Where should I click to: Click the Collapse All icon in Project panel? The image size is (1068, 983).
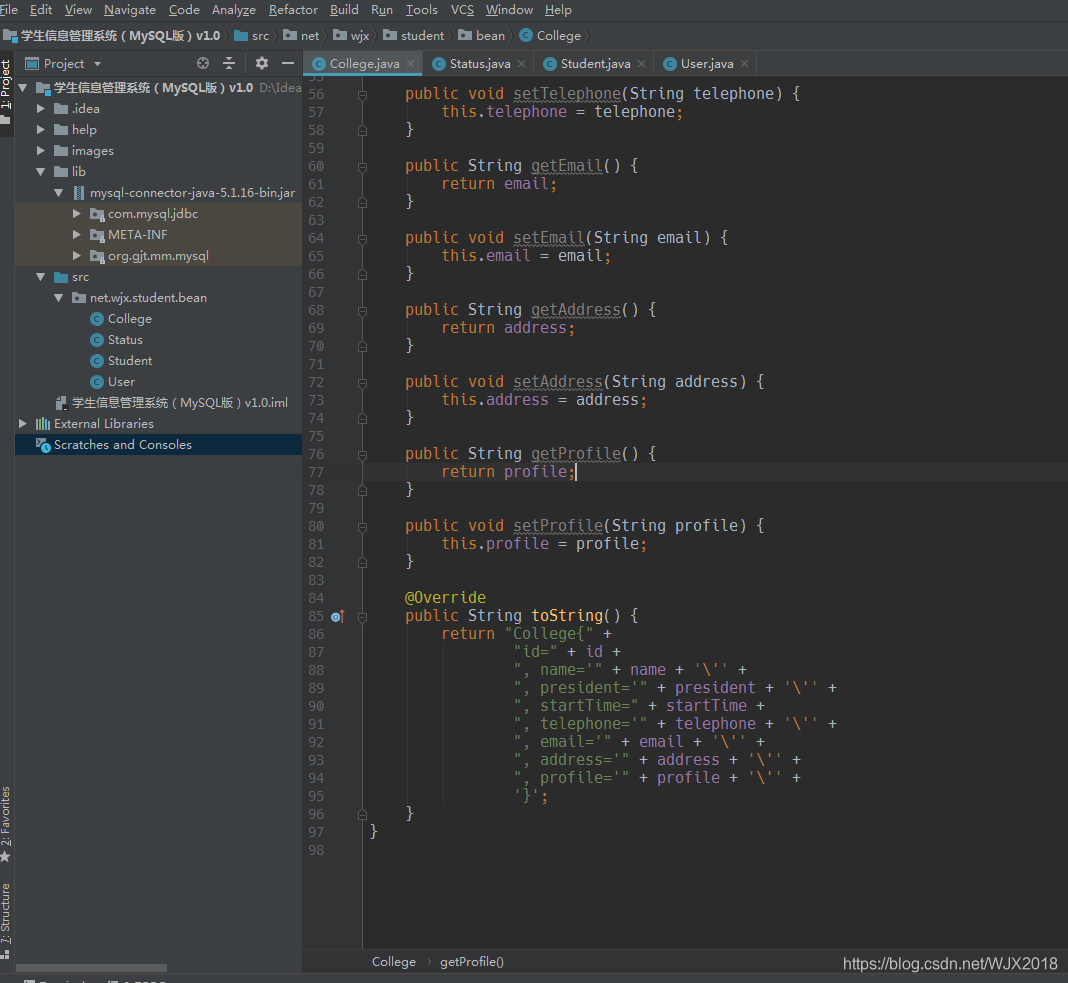pos(229,63)
